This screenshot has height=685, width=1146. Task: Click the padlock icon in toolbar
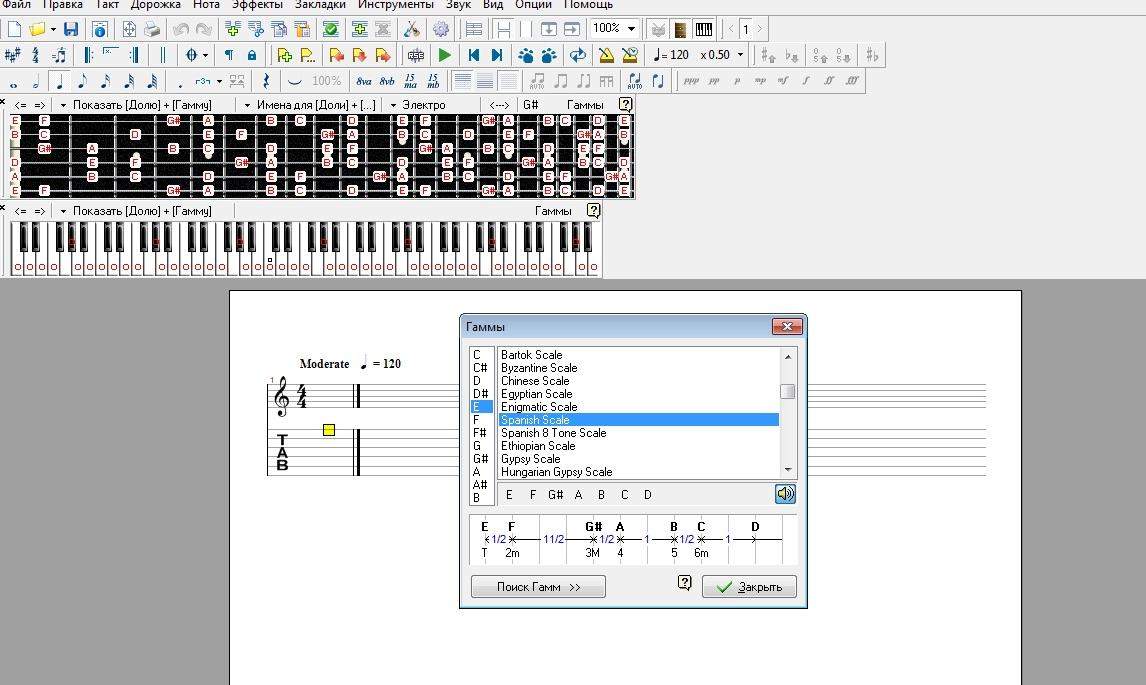pos(251,55)
